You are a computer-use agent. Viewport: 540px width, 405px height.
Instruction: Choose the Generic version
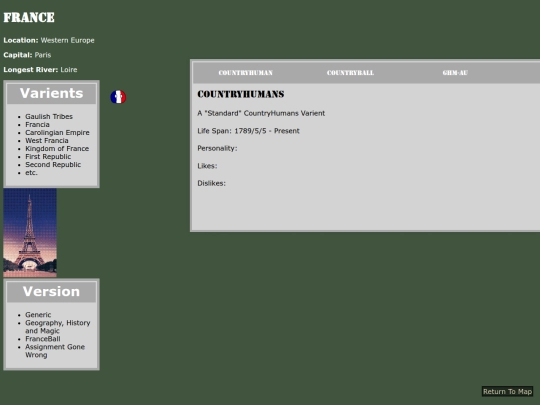point(38,315)
